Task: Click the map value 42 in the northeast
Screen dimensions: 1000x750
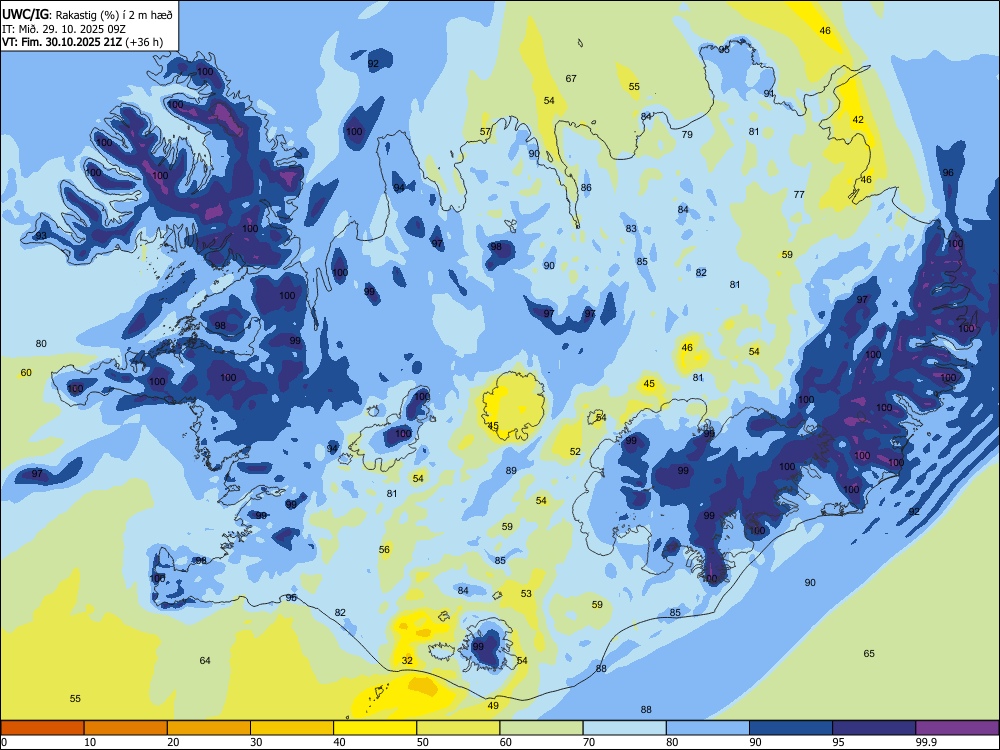Action: coord(858,119)
